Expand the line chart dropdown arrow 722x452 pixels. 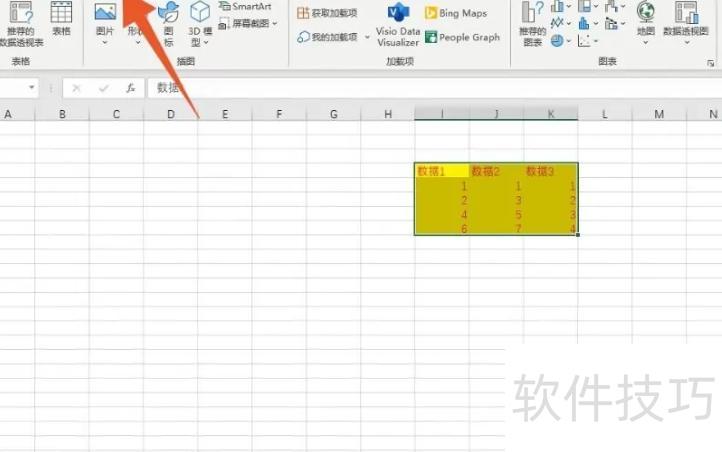569,23
